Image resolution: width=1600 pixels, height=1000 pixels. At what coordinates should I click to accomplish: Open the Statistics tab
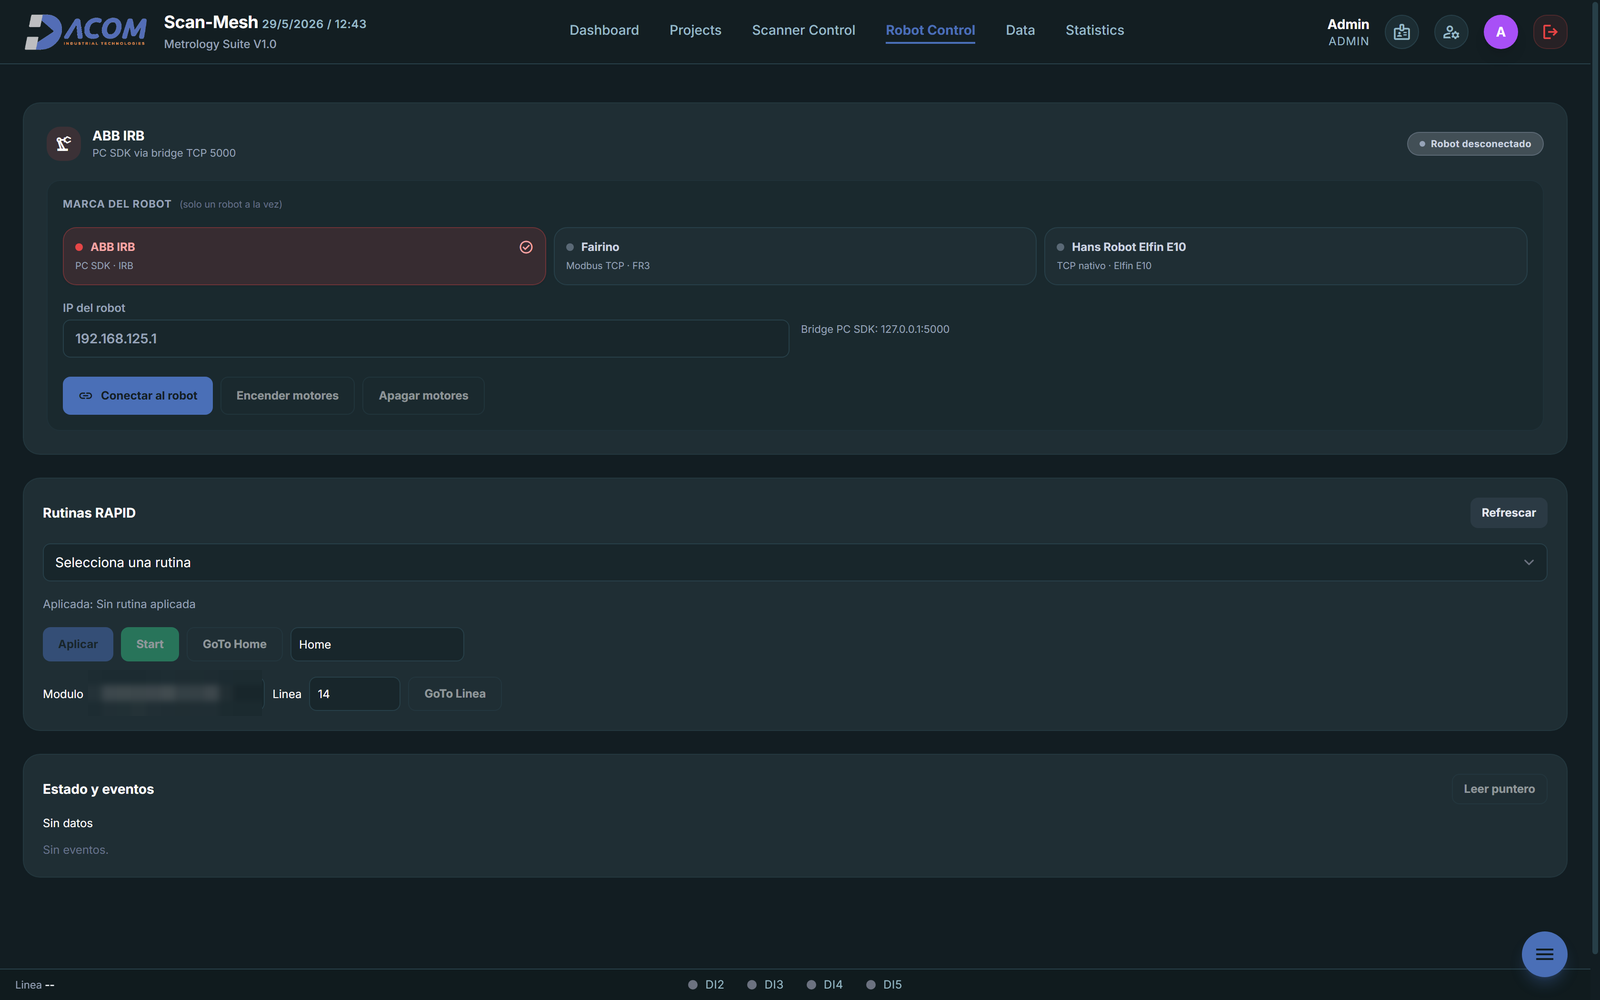[x=1095, y=30]
